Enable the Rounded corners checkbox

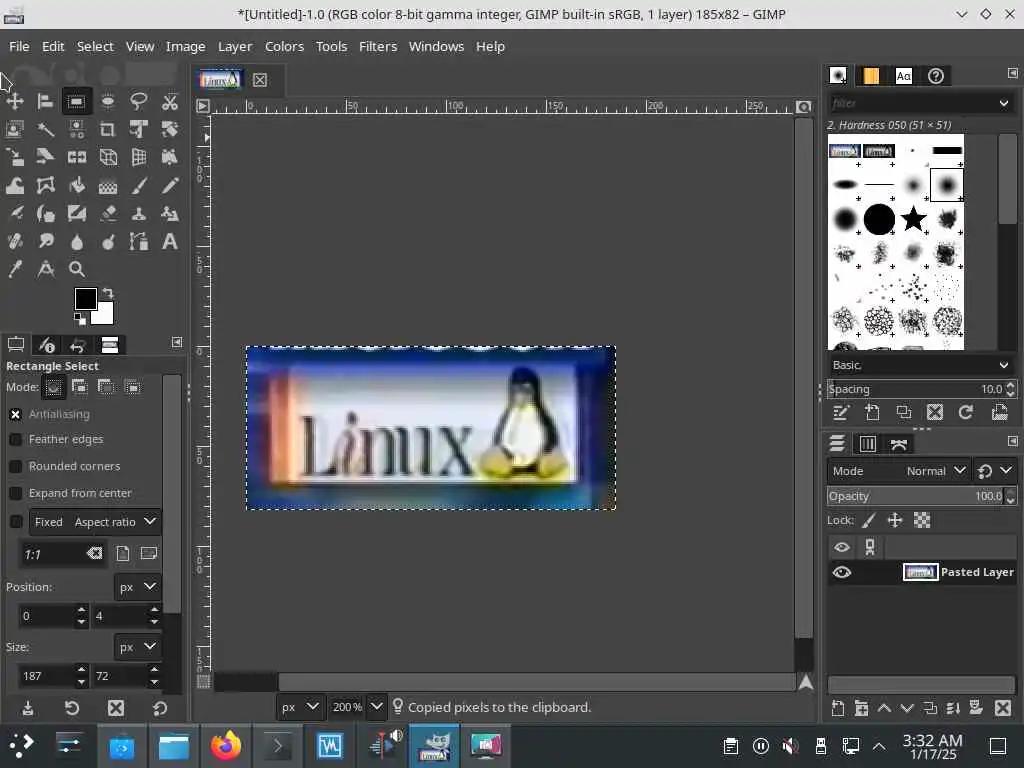pos(16,466)
